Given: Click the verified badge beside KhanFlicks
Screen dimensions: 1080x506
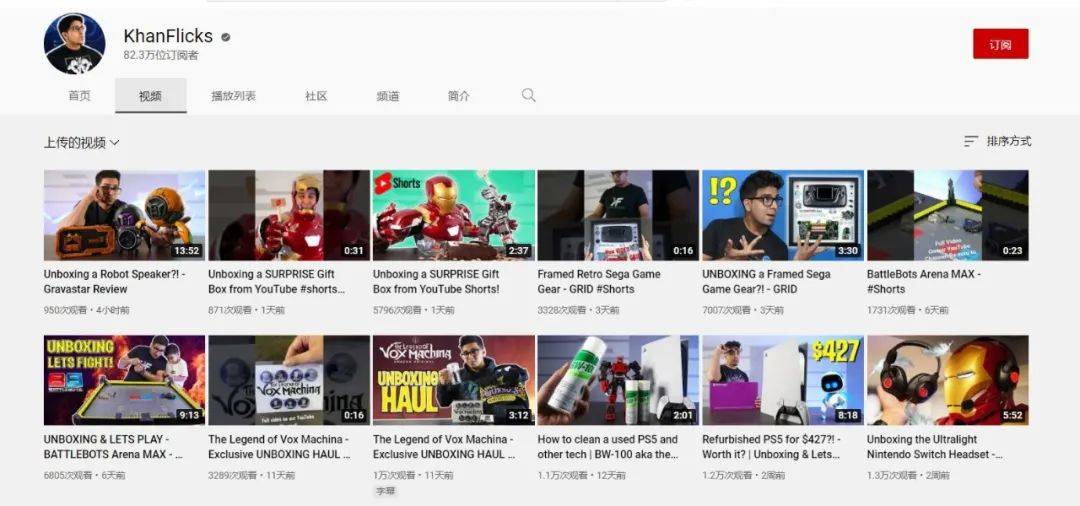Looking at the screenshot, I should pyautogui.click(x=225, y=37).
